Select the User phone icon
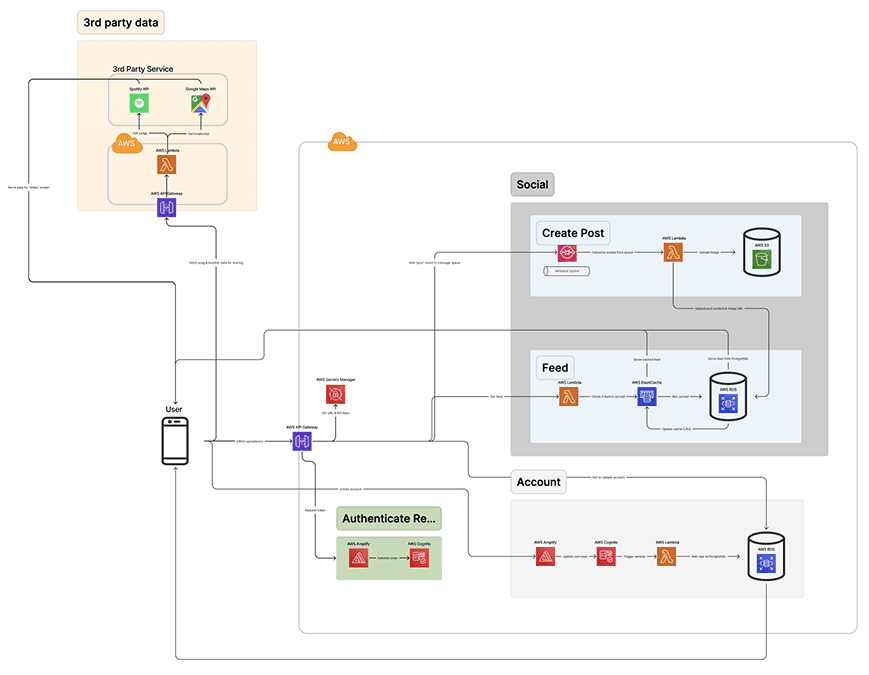This screenshot has height=675, width=869. click(175, 441)
